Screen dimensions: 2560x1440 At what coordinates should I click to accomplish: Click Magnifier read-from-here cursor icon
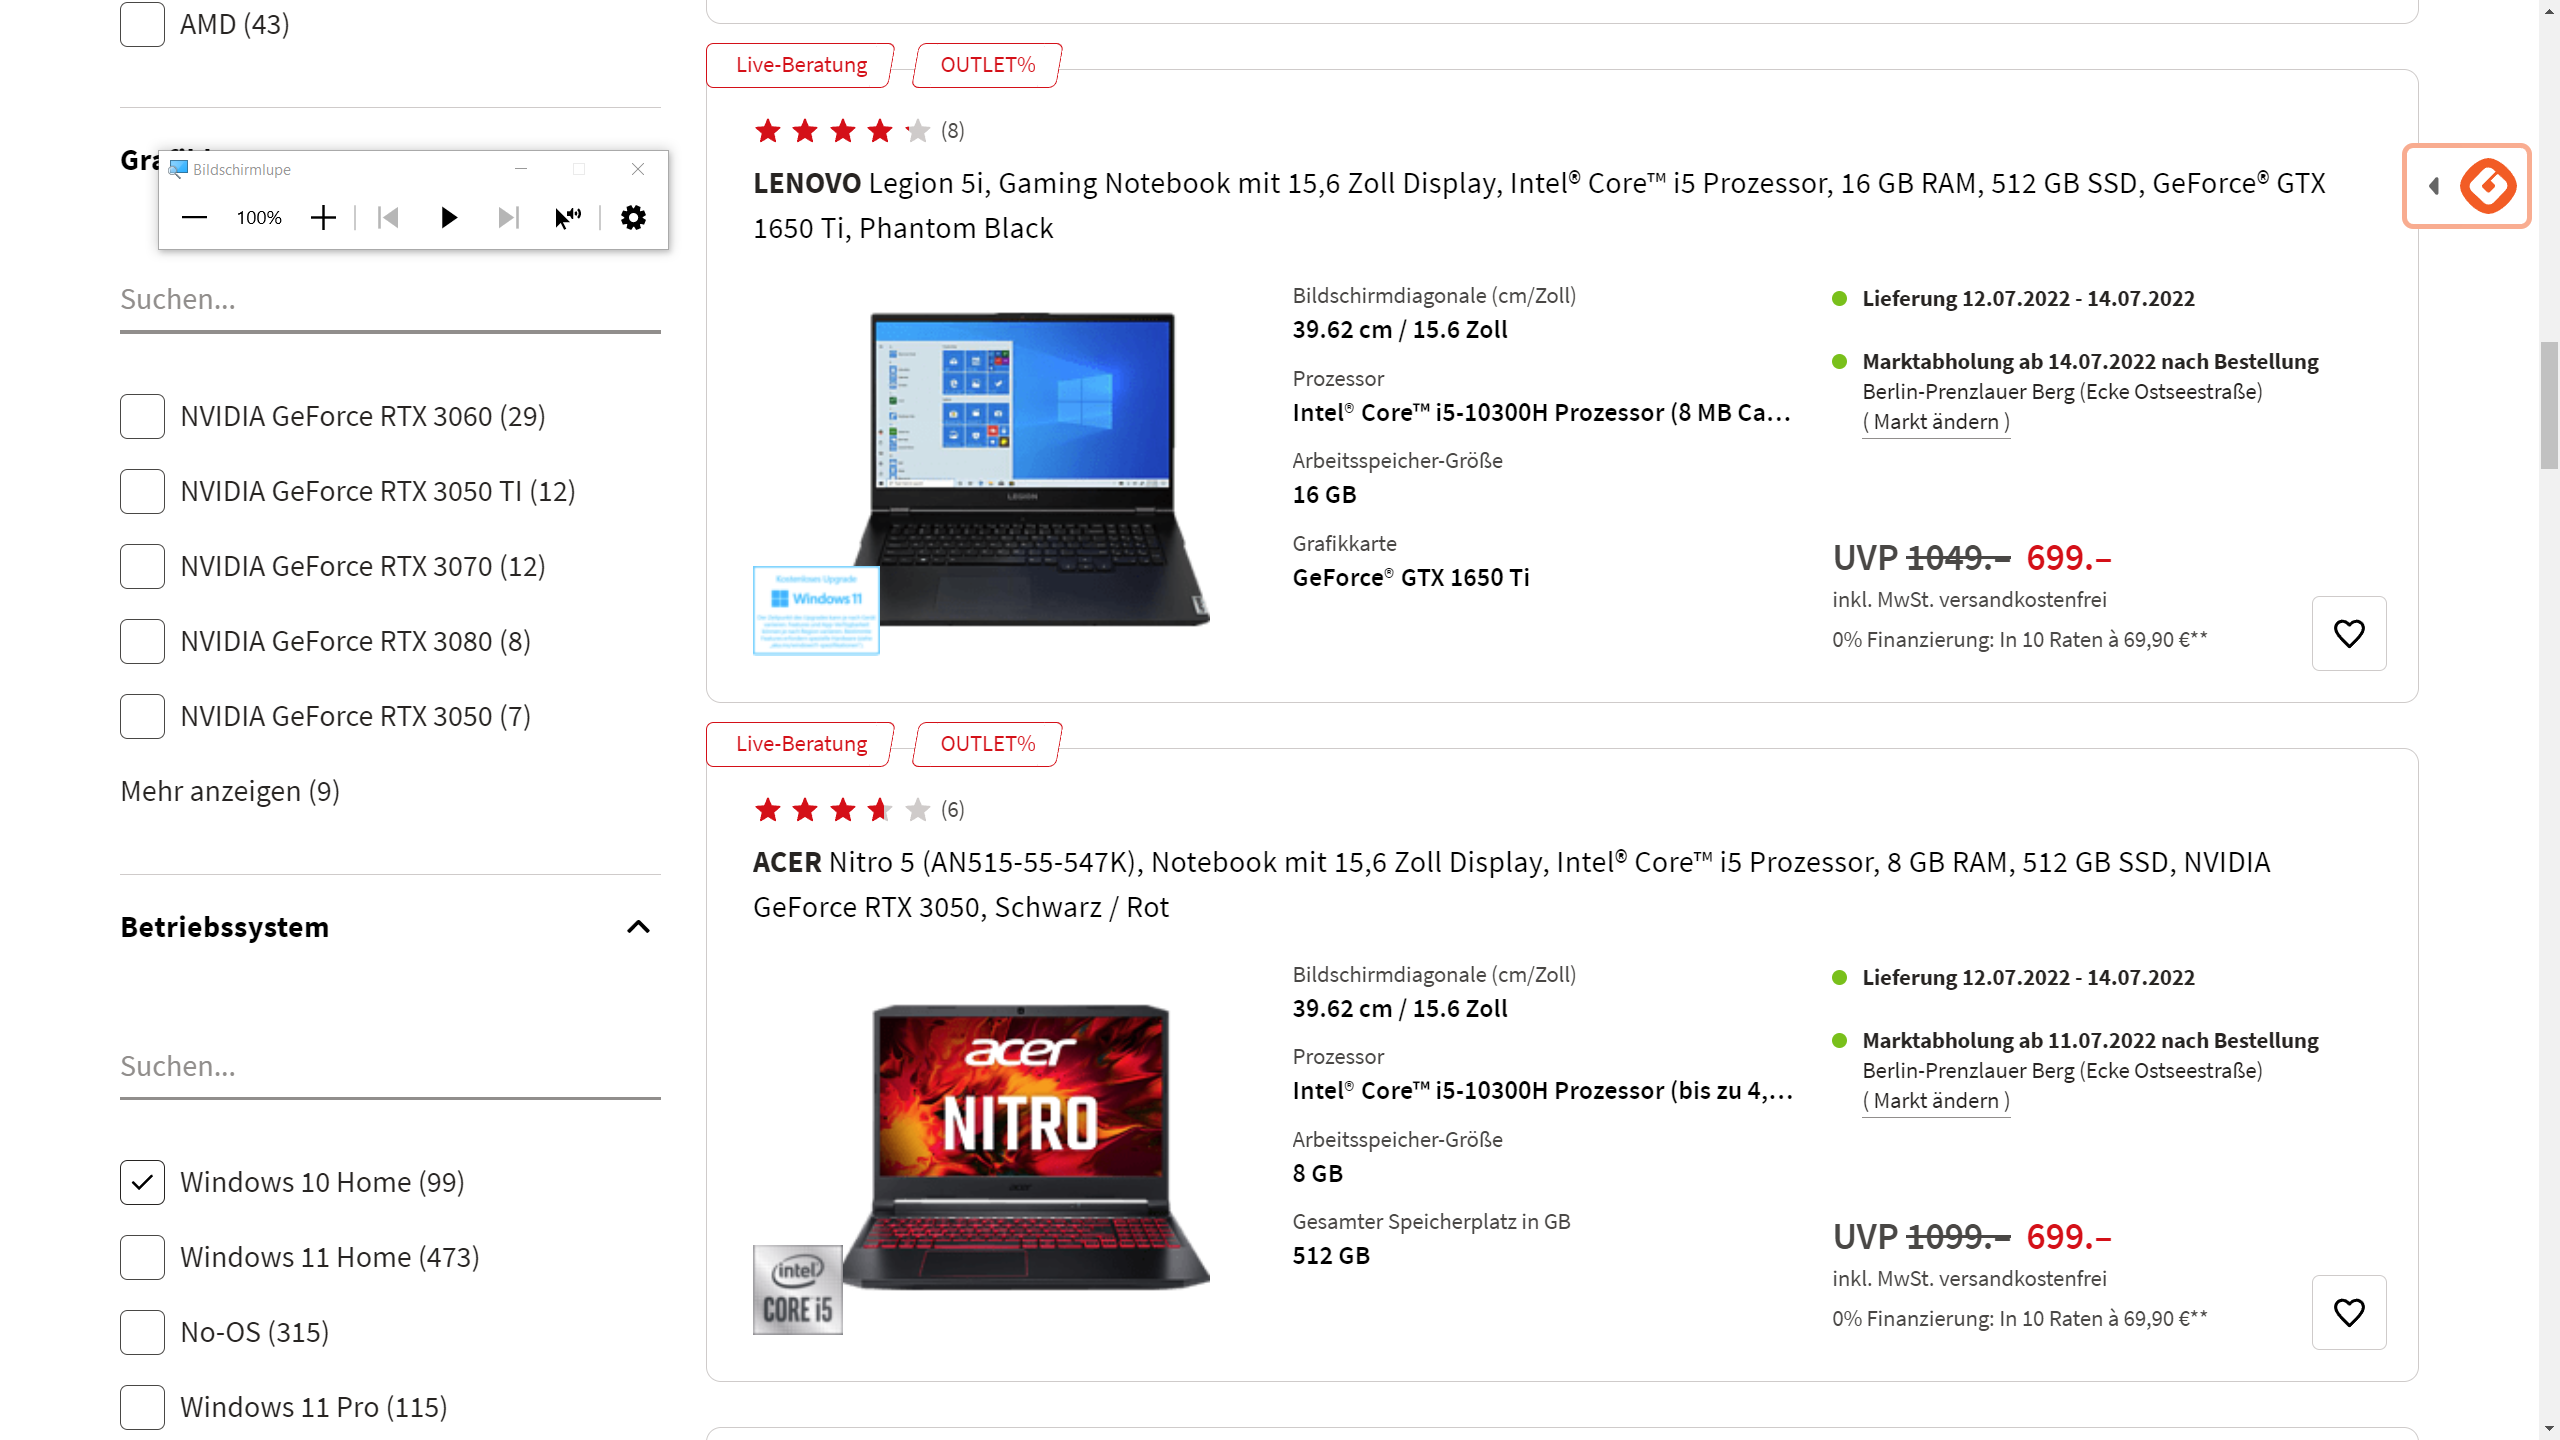tap(568, 217)
